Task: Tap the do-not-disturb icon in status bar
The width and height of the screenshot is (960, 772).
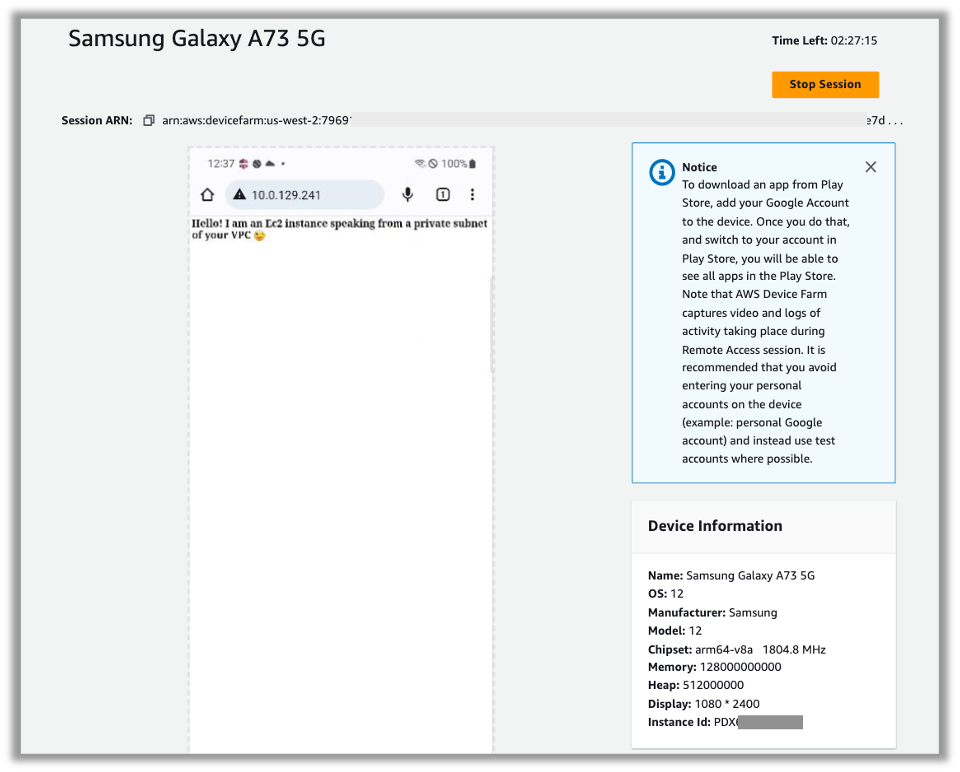Action: tap(434, 163)
